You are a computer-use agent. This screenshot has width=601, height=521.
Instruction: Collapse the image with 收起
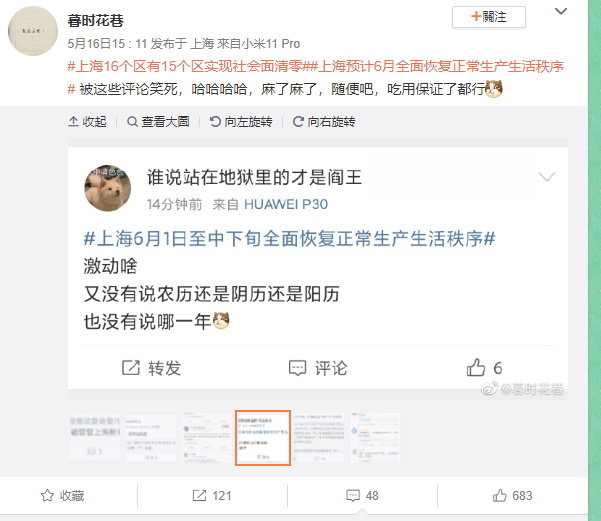(x=87, y=122)
